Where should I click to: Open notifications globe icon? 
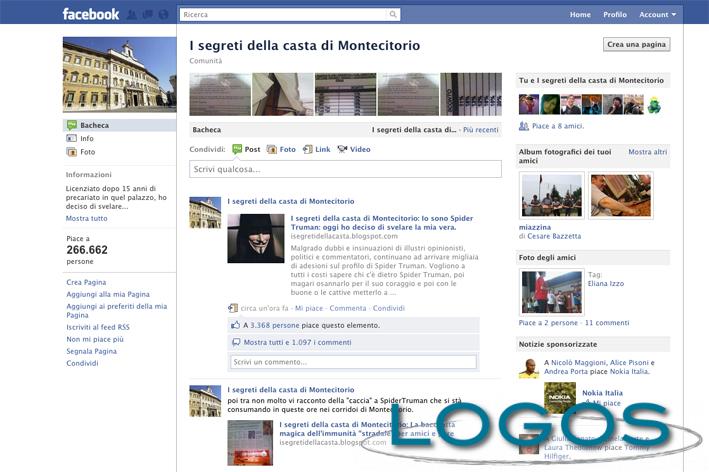[x=163, y=14]
